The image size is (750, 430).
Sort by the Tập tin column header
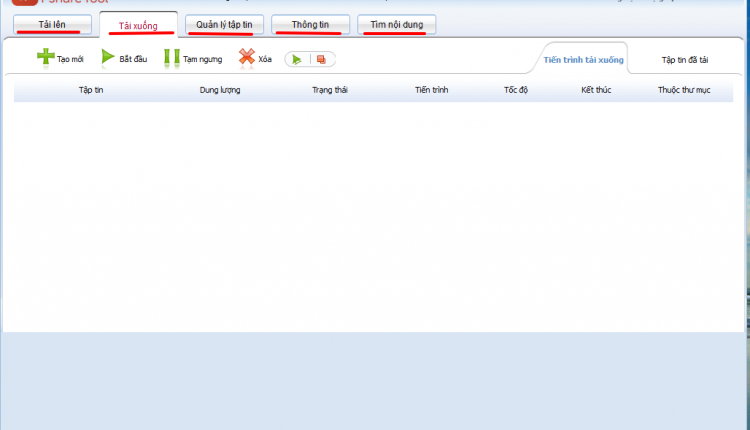tap(91, 90)
